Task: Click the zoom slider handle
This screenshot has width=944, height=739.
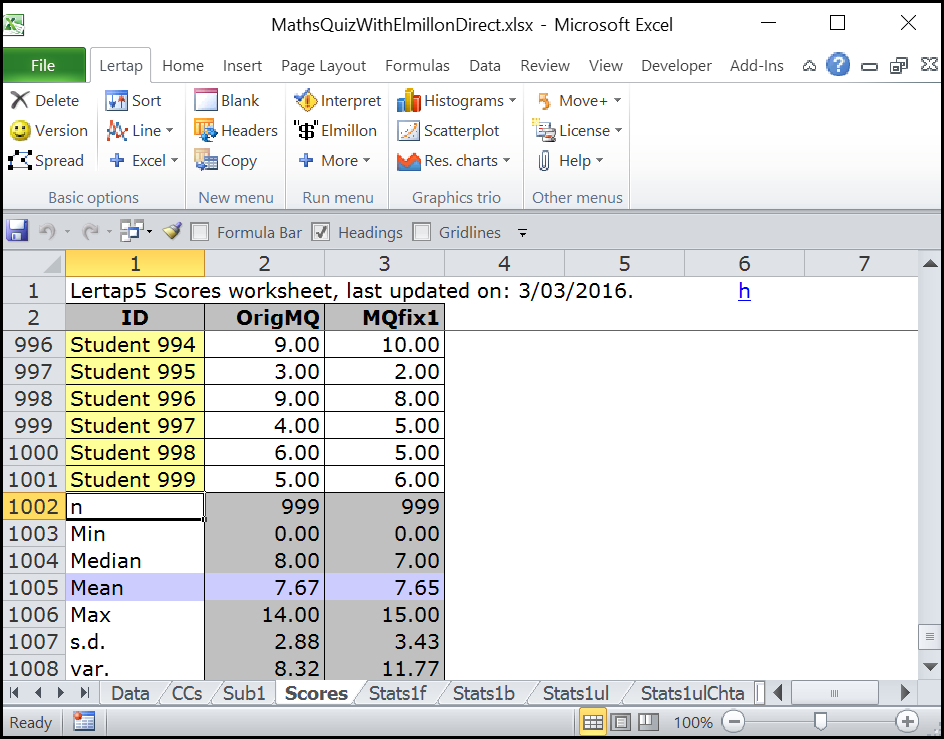Action: (x=820, y=721)
